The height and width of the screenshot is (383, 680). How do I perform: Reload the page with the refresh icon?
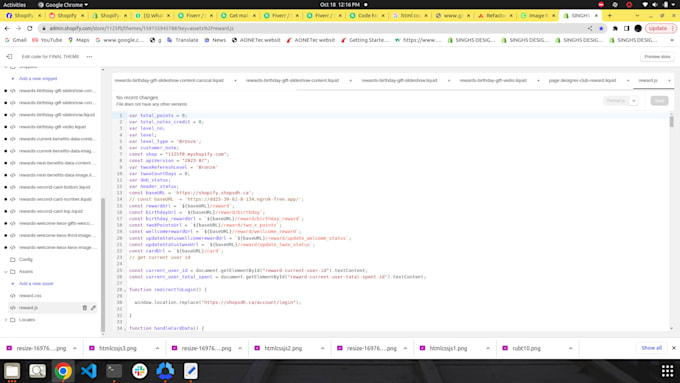29,28
